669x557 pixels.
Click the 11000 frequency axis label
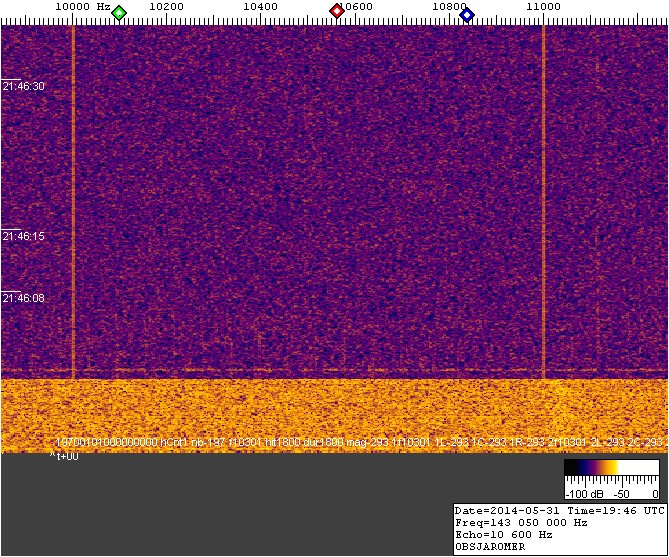[543, 7]
